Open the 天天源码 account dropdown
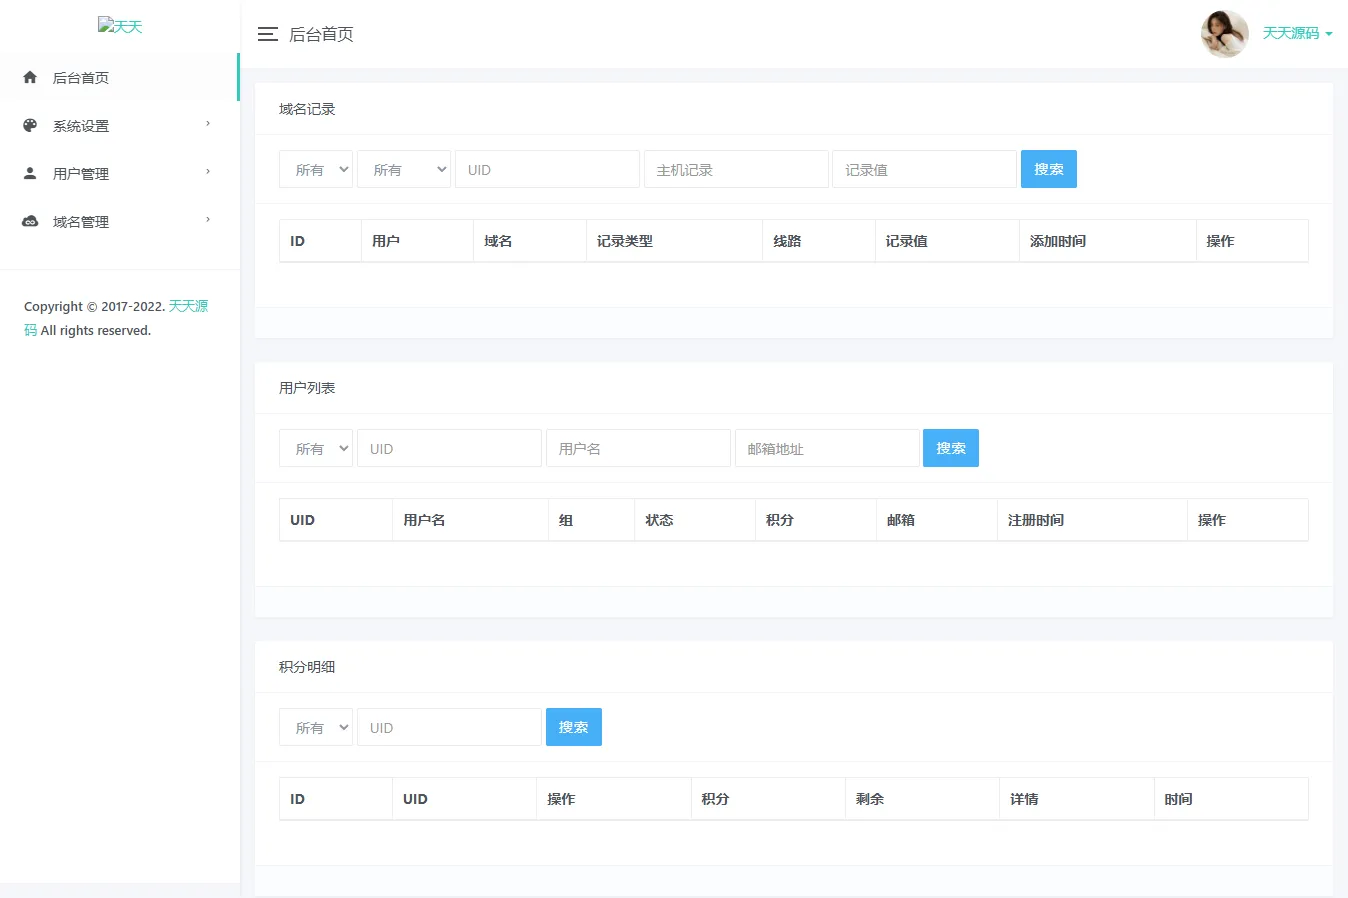Image resolution: width=1348 pixels, height=898 pixels. click(1297, 33)
